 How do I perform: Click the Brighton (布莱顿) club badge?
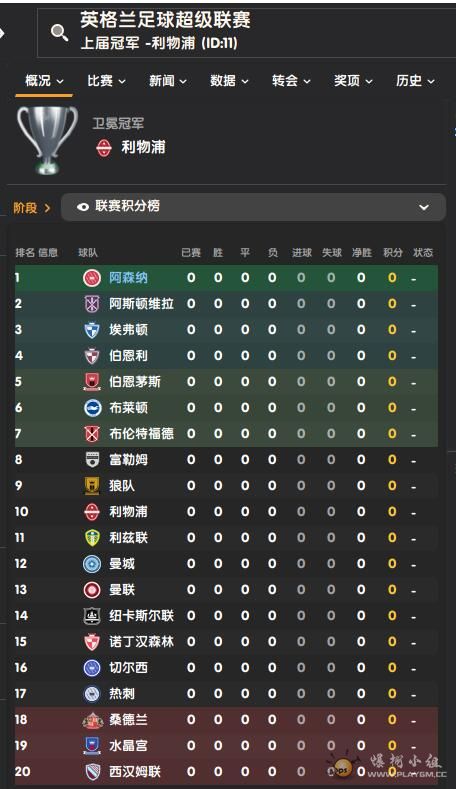92,408
